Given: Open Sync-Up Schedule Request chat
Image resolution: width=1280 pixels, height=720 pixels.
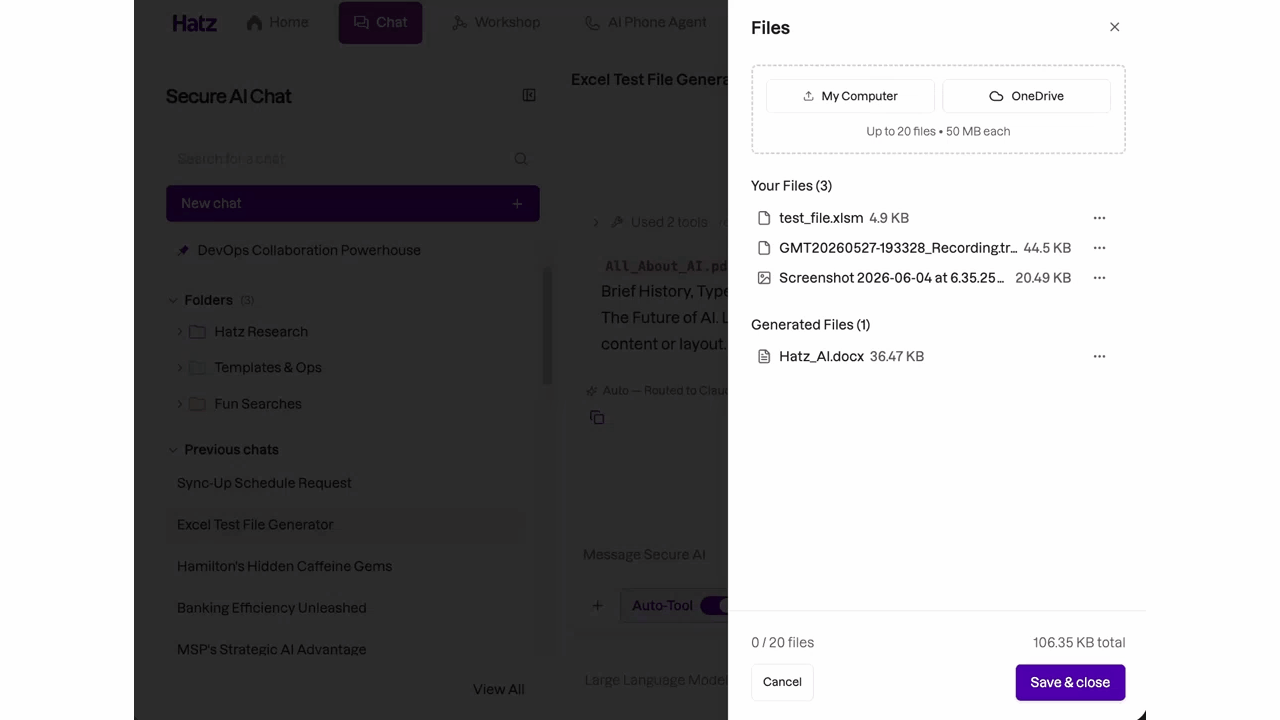Looking at the screenshot, I should (264, 483).
